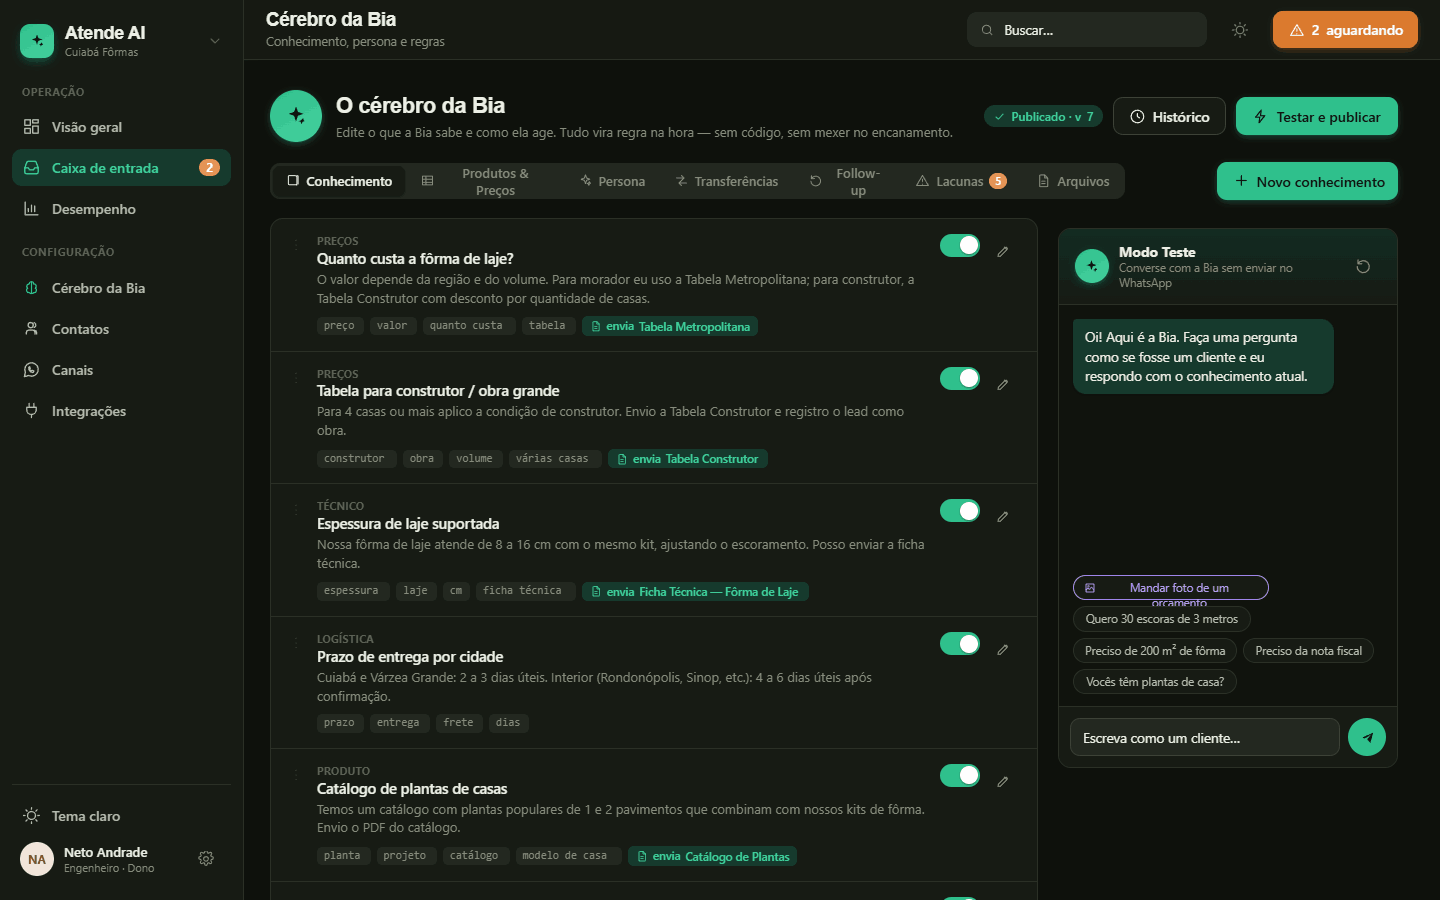Click drag handle of 'Espessura de laje' card
The image size is (1440, 900).
[296, 509]
